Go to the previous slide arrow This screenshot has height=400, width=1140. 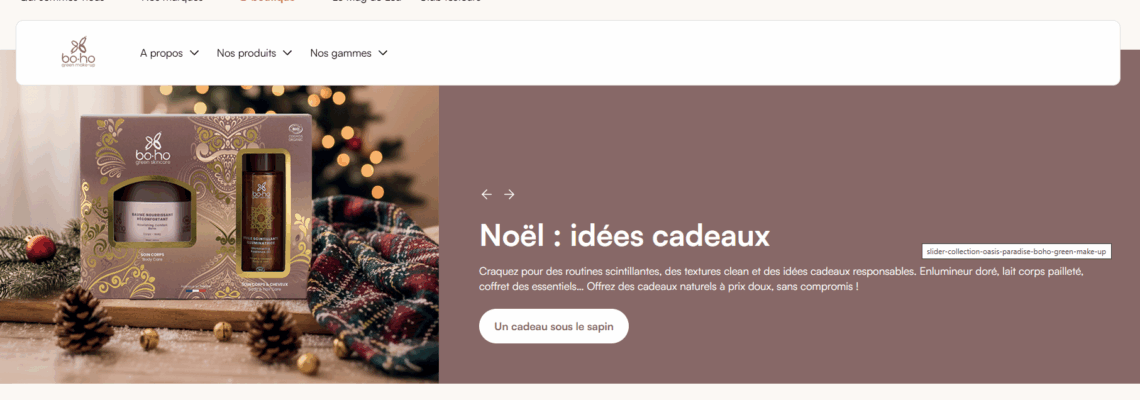click(486, 194)
